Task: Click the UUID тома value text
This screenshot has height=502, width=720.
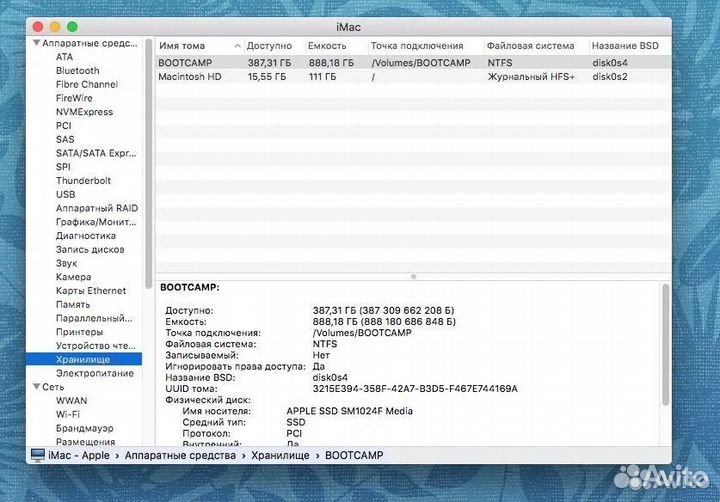Action: (415, 389)
